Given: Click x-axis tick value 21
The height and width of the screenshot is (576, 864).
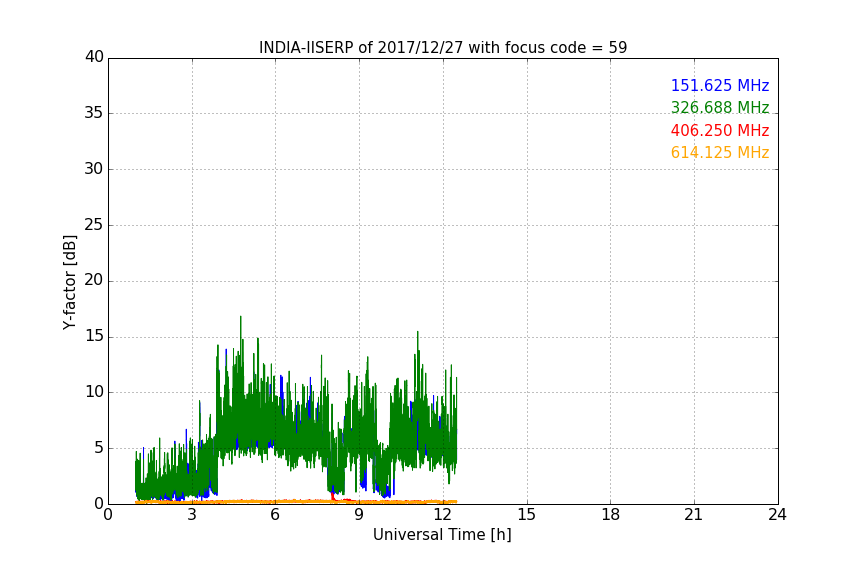Looking at the screenshot, I should (694, 515).
